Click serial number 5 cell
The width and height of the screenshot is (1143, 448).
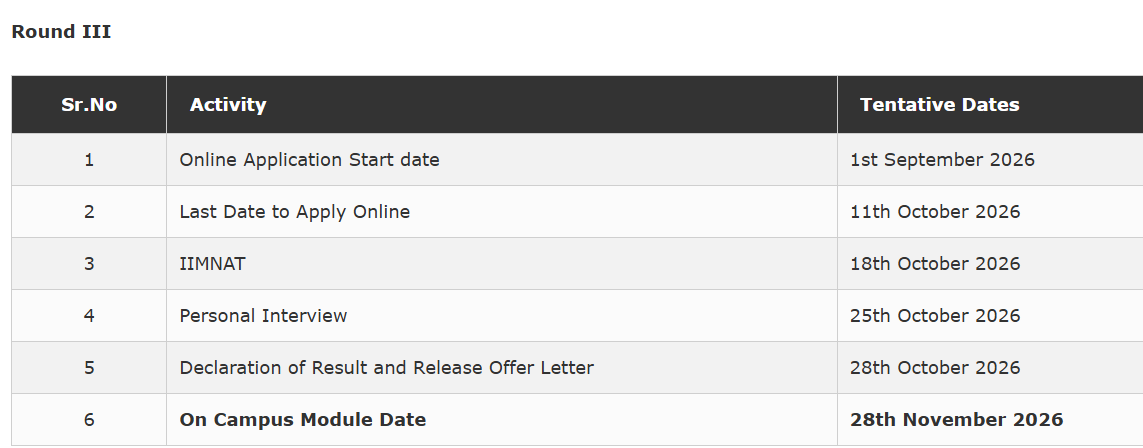coord(89,368)
